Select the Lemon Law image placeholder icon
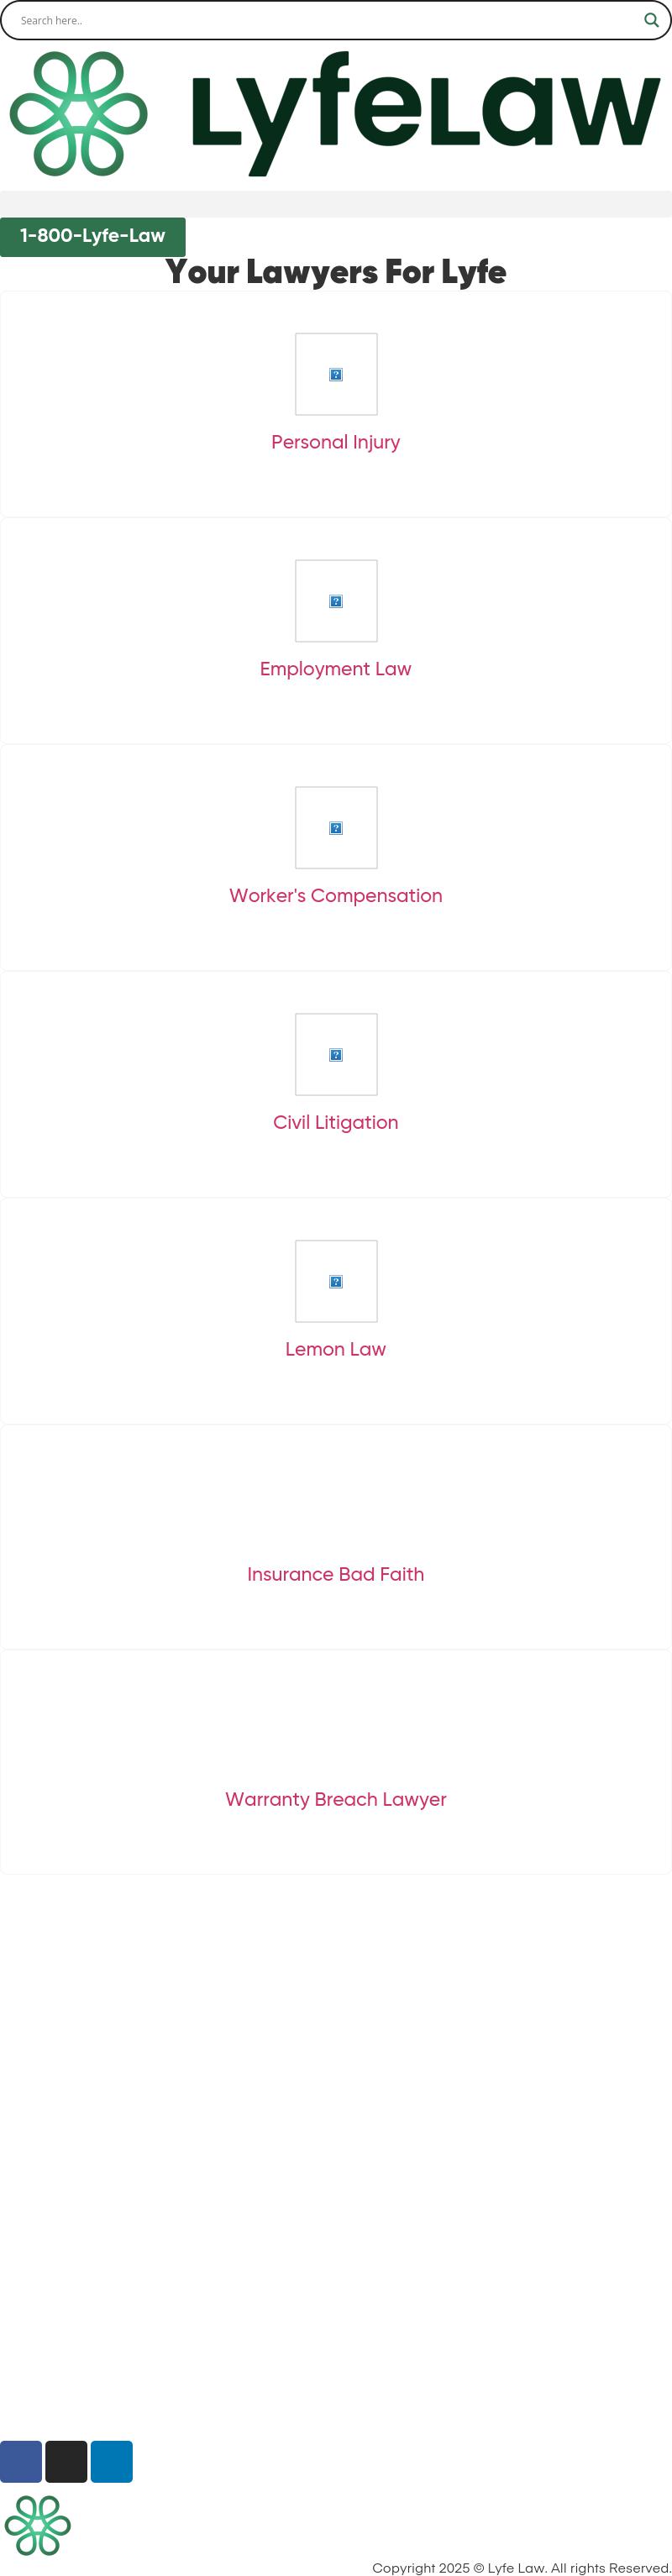This screenshot has width=672, height=2576. click(x=335, y=1281)
